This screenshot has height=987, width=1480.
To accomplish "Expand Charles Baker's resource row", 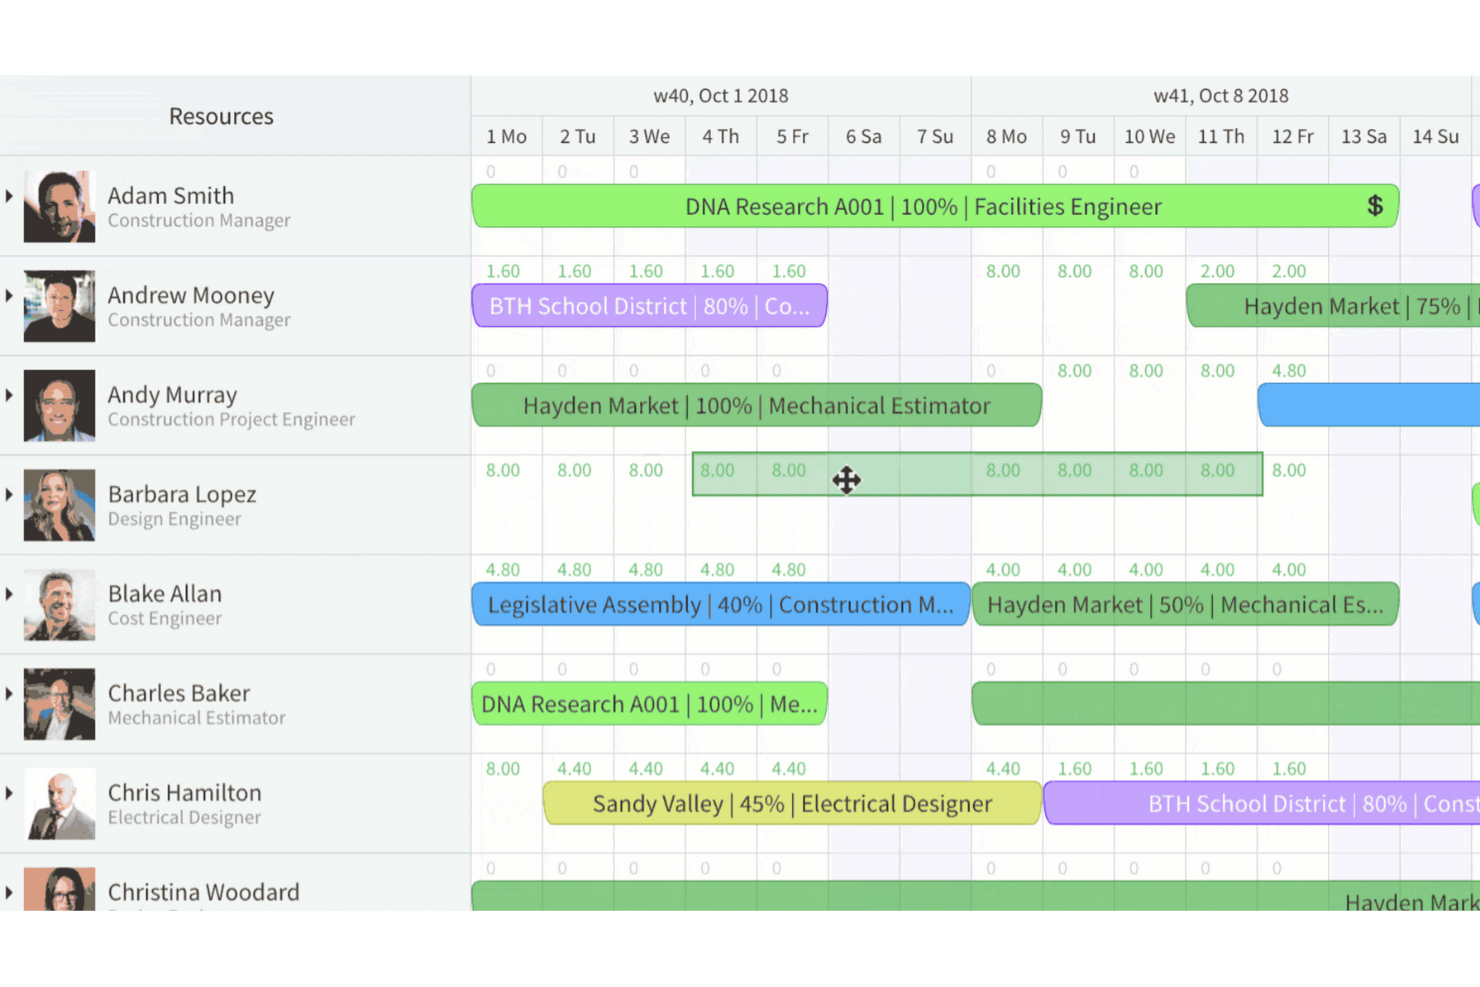I will 10,694.
